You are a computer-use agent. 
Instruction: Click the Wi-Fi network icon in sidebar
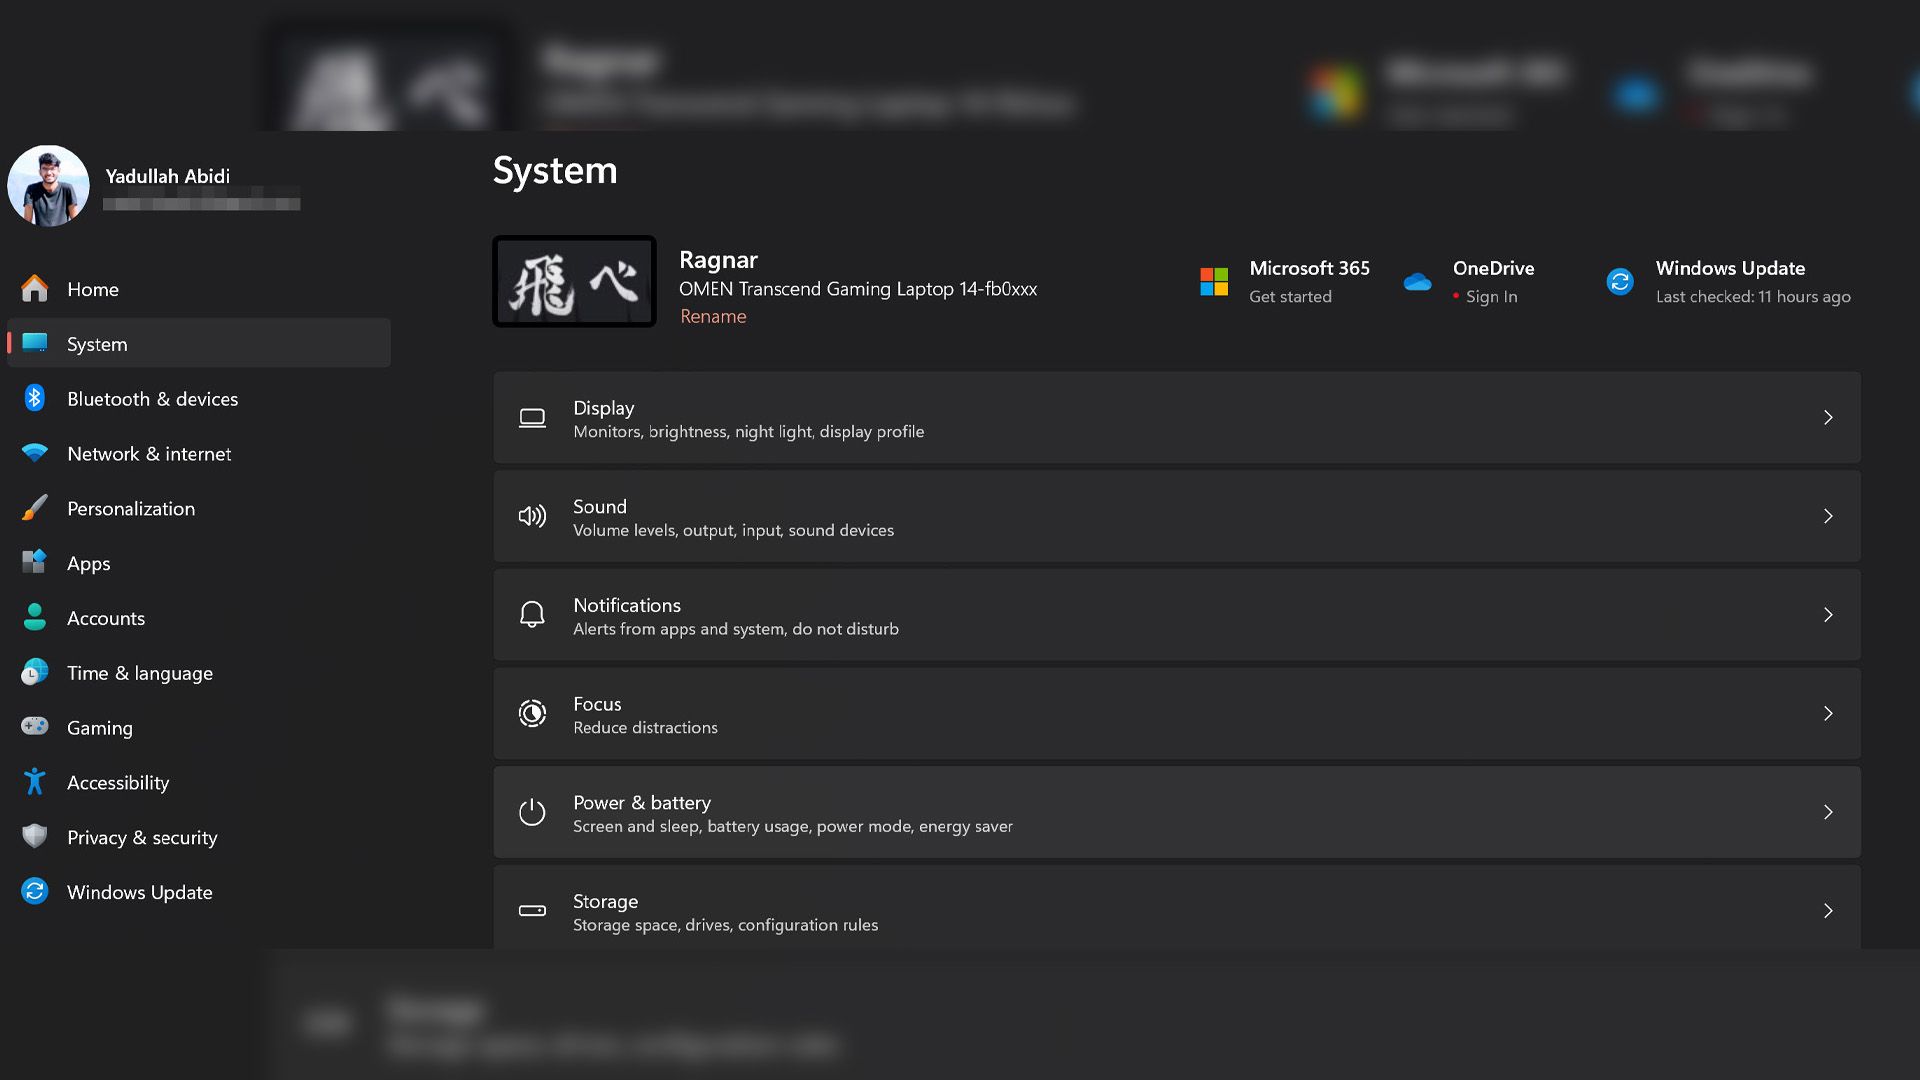[35, 453]
